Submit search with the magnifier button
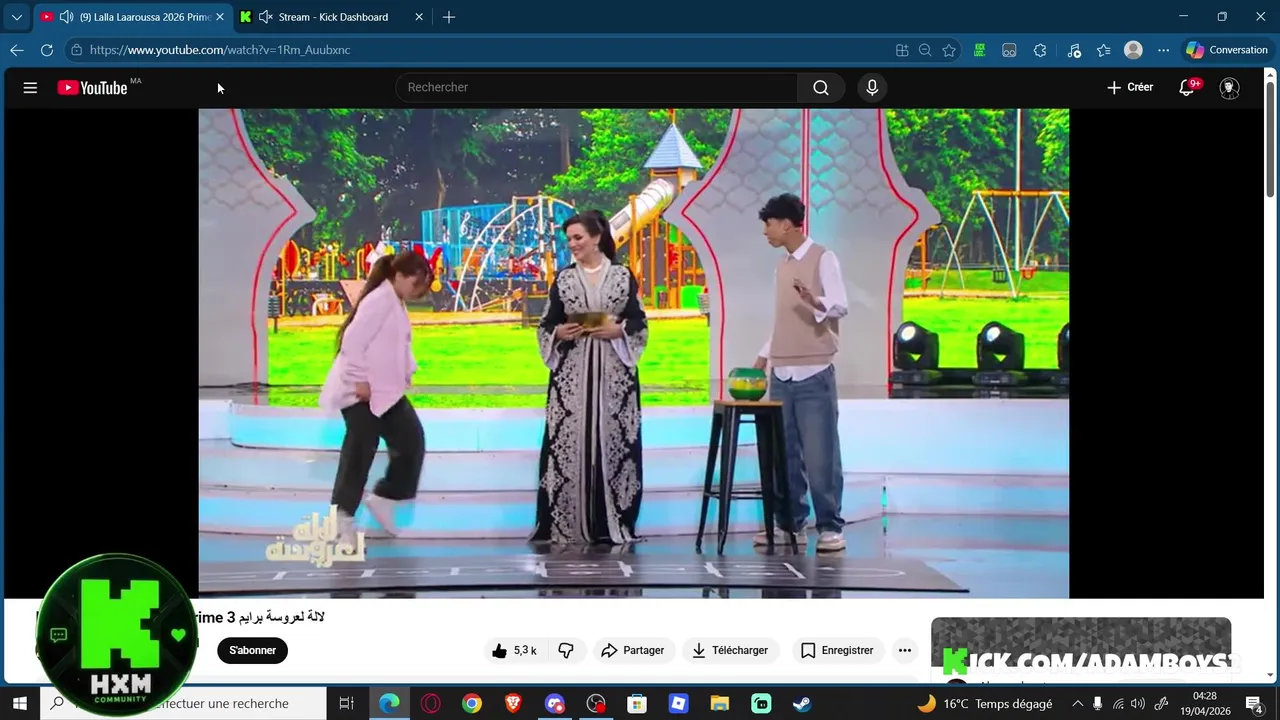 coord(821,87)
